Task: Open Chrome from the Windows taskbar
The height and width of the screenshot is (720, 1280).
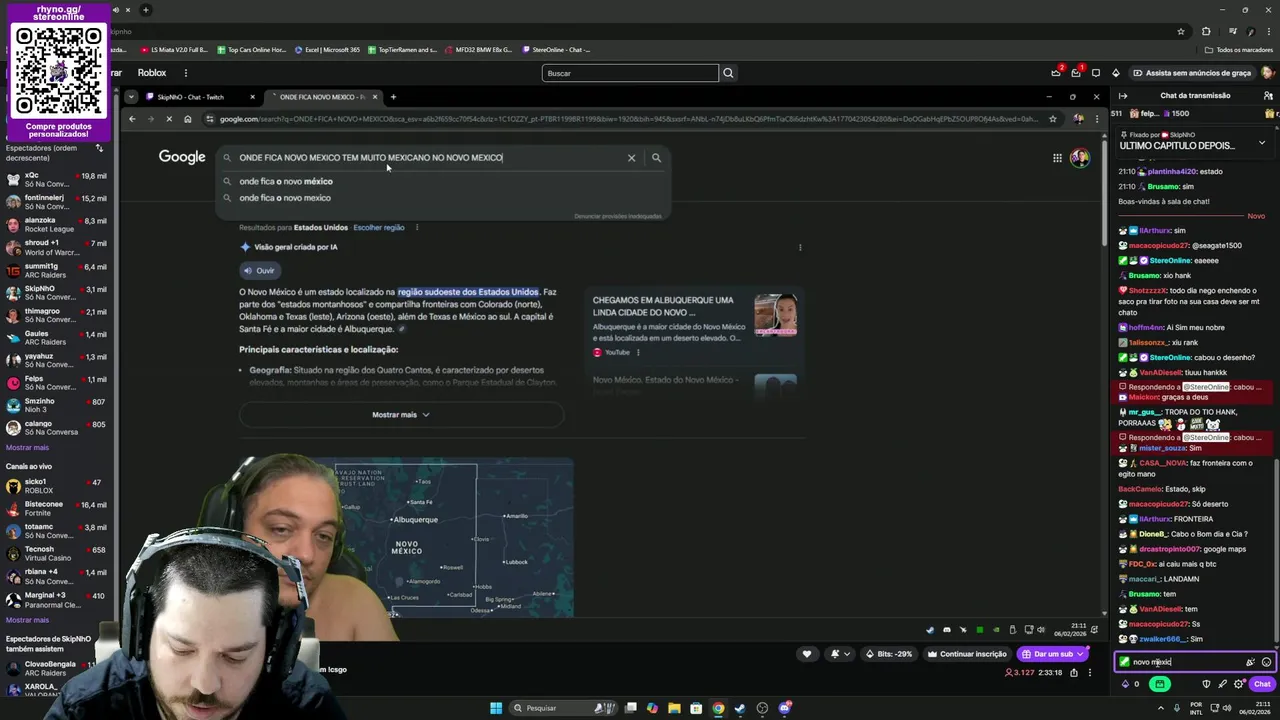Action: point(718,708)
